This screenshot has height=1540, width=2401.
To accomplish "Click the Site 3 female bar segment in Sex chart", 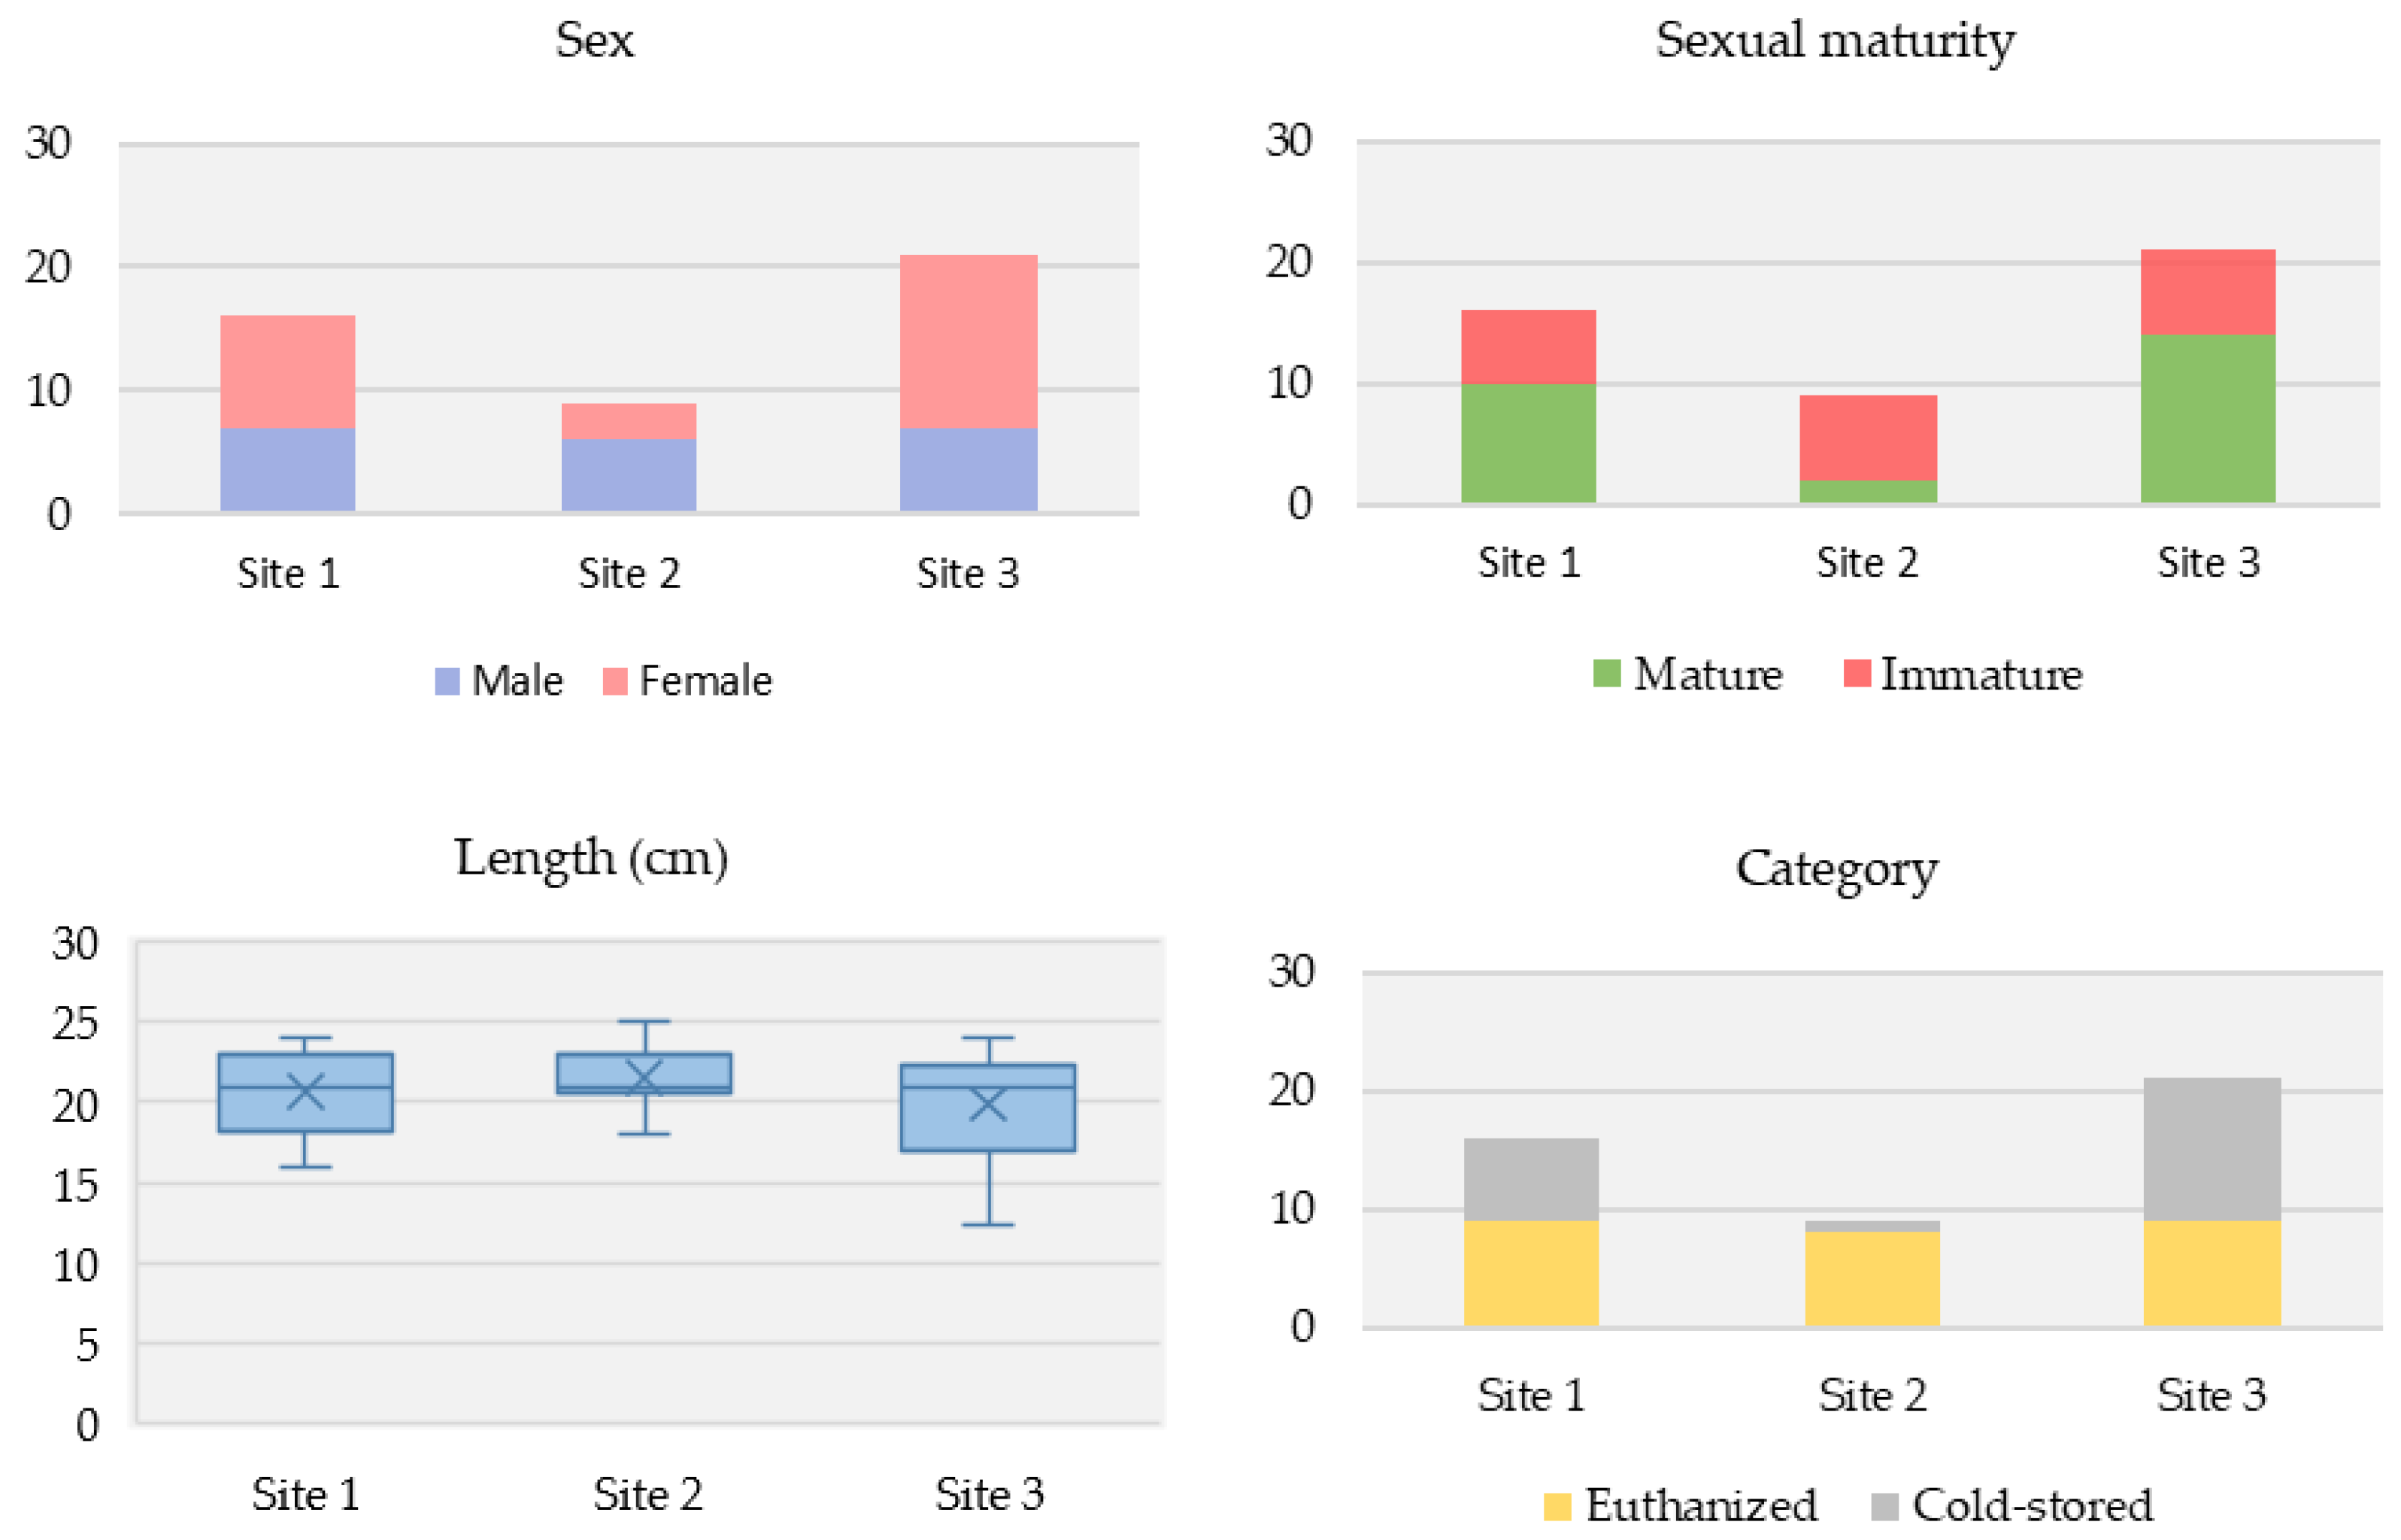I will pyautogui.click(x=968, y=341).
